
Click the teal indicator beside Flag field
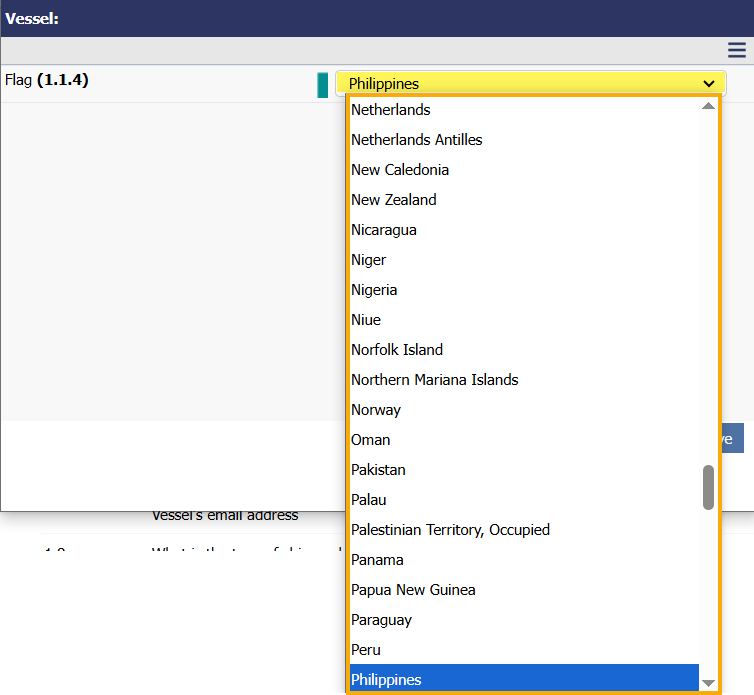tap(322, 85)
